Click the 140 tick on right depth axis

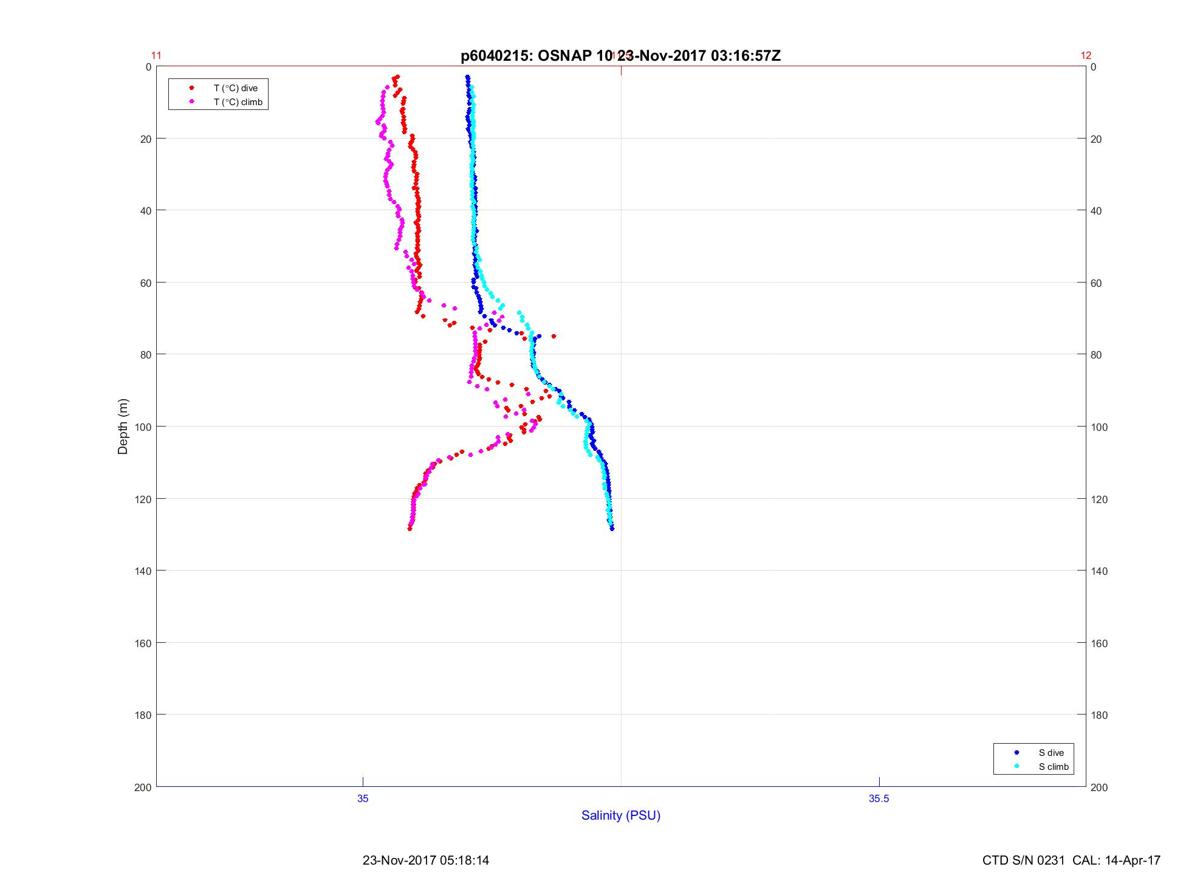pyautogui.click(x=1100, y=571)
